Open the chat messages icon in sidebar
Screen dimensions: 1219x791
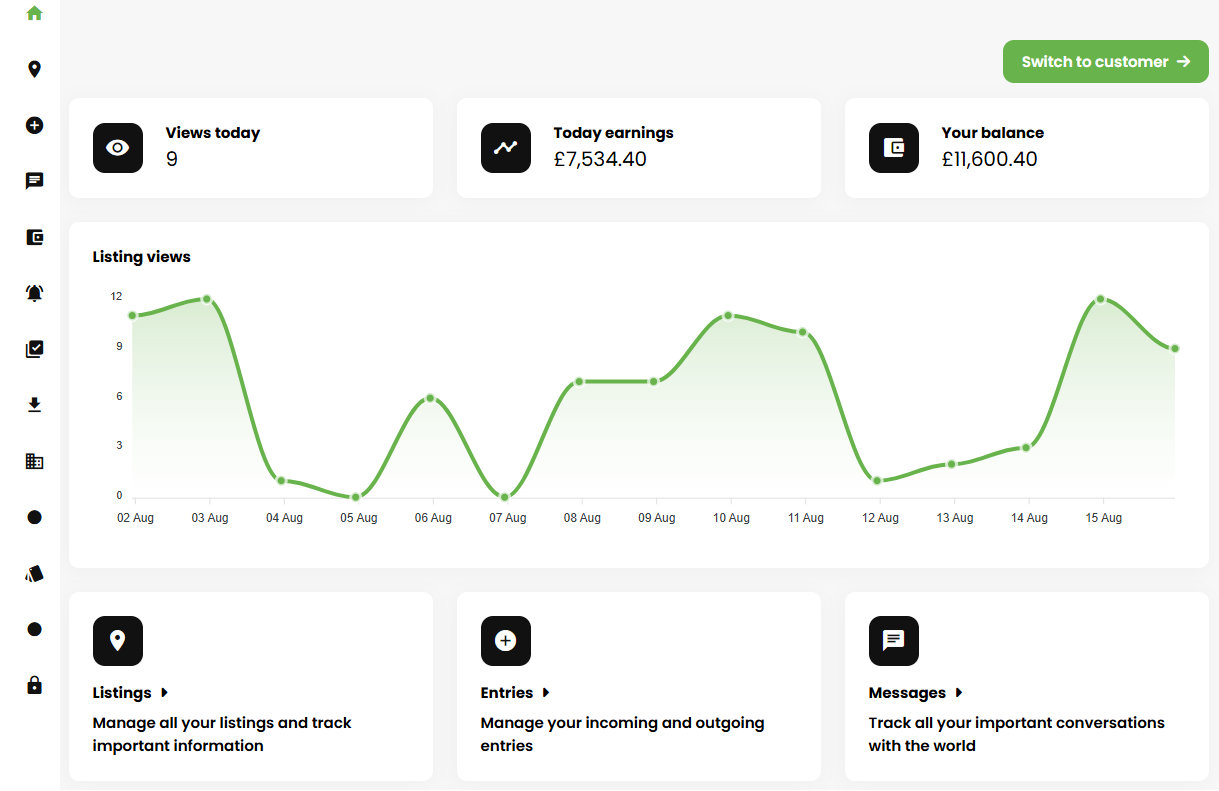coord(34,181)
